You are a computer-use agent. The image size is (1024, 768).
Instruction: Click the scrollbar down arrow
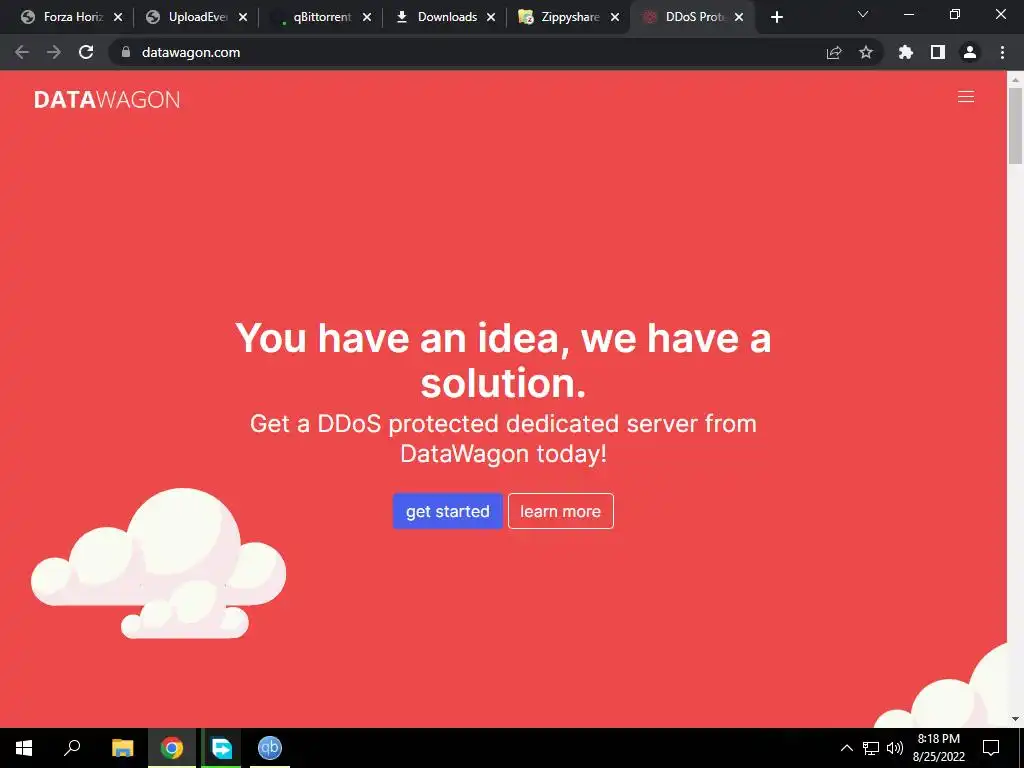pyautogui.click(x=1015, y=720)
